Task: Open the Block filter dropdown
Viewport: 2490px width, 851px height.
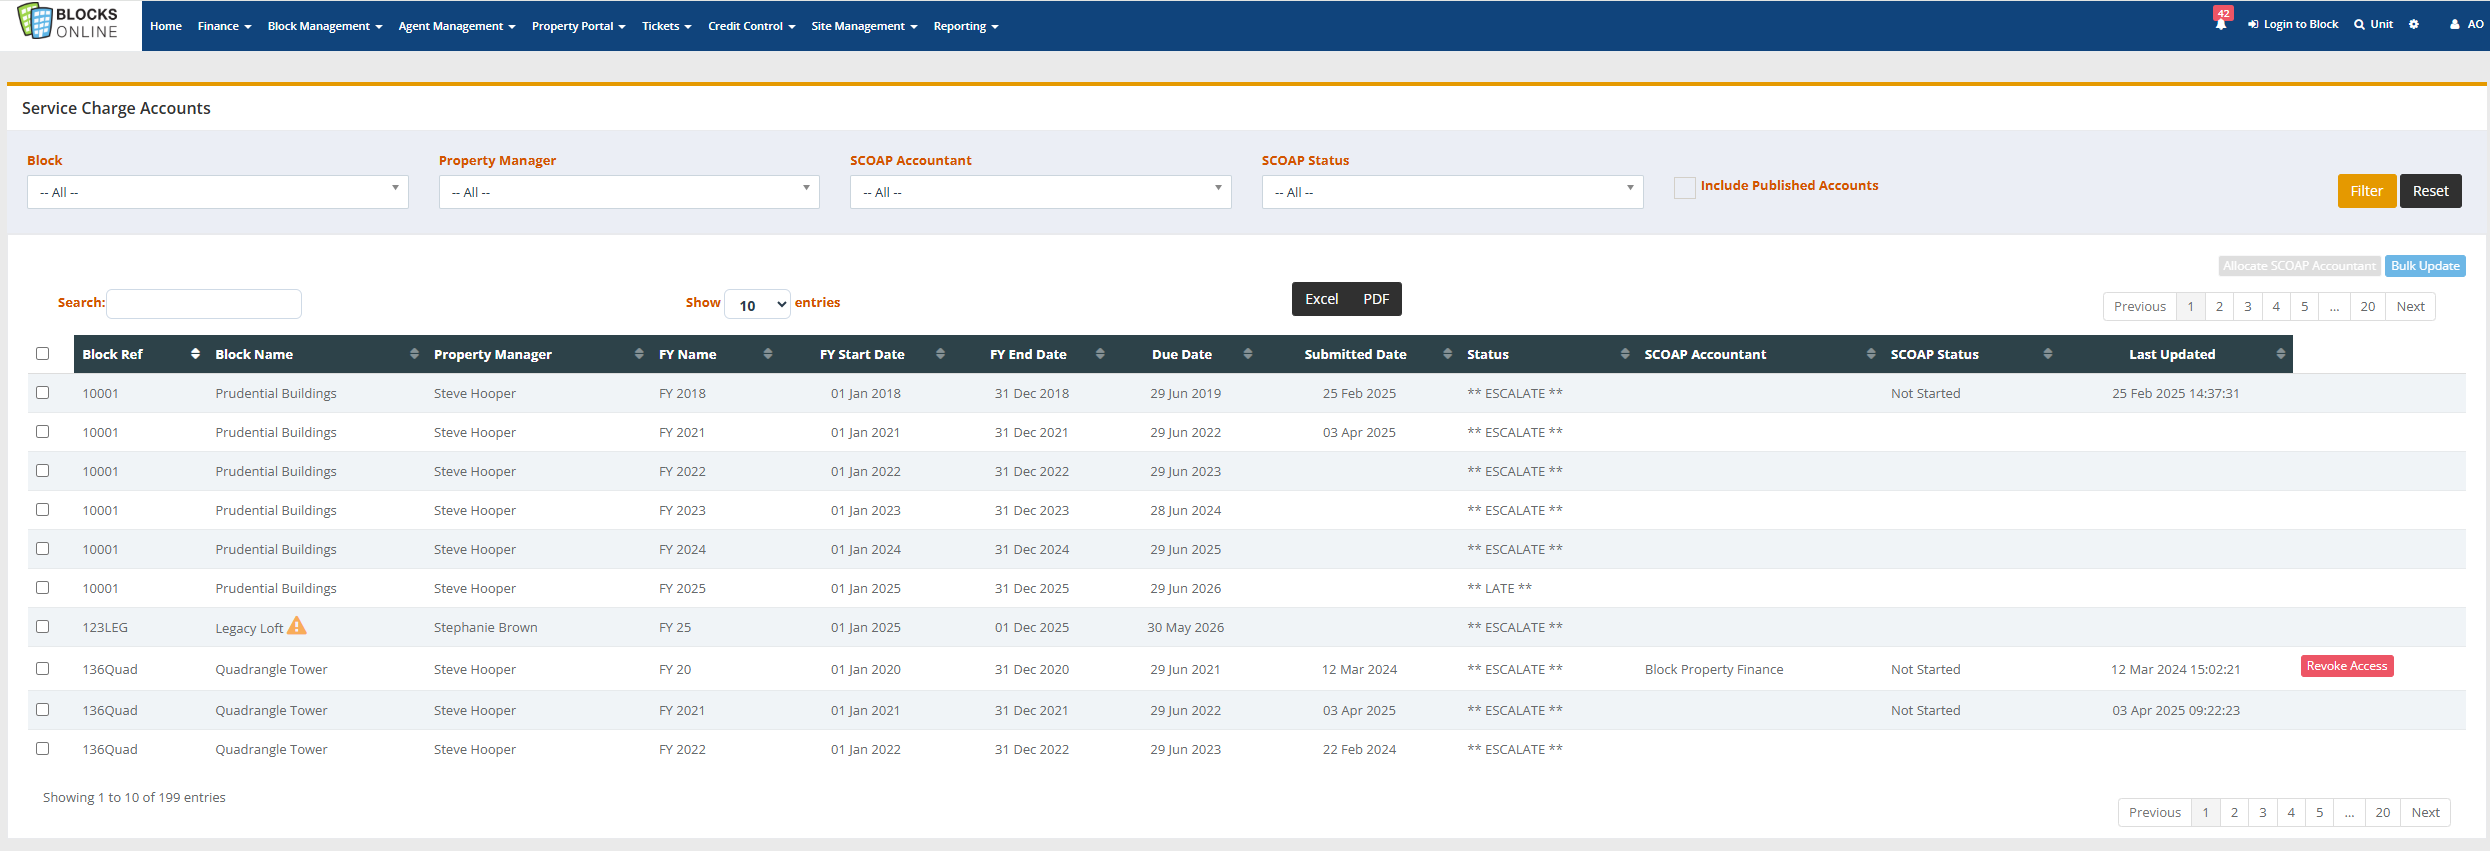Action: [217, 192]
